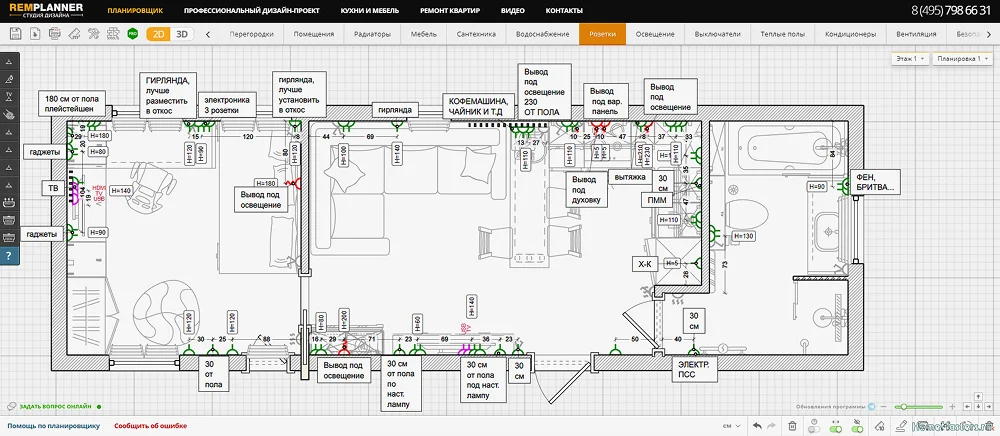Switch the view to 3D mode
This screenshot has width=1000, height=436.
[x=182, y=34]
